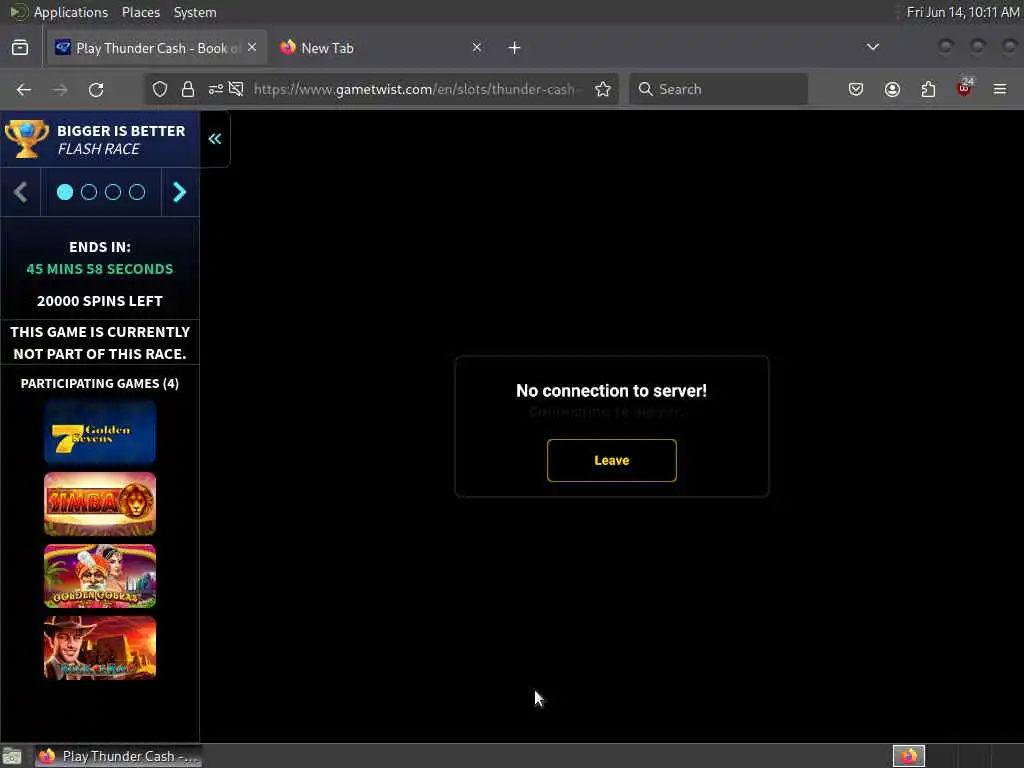1024x768 pixels.
Task: Go to the next race with the right arrow
Action: click(x=180, y=192)
